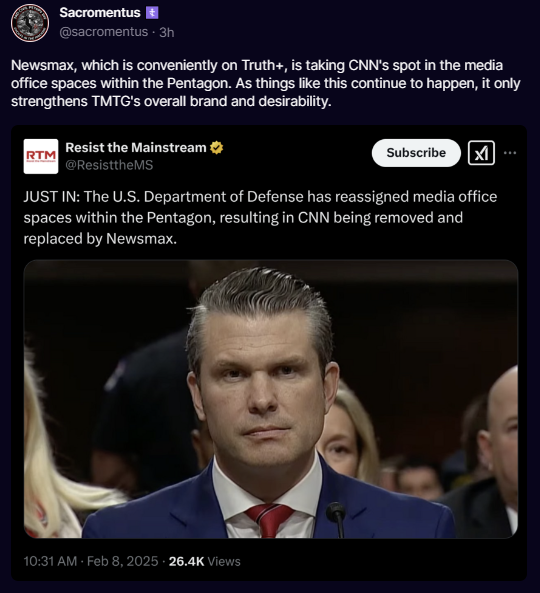Open the quoted tweet text beginning JUST IN
Screen dimensions: 540x593
click(260, 218)
